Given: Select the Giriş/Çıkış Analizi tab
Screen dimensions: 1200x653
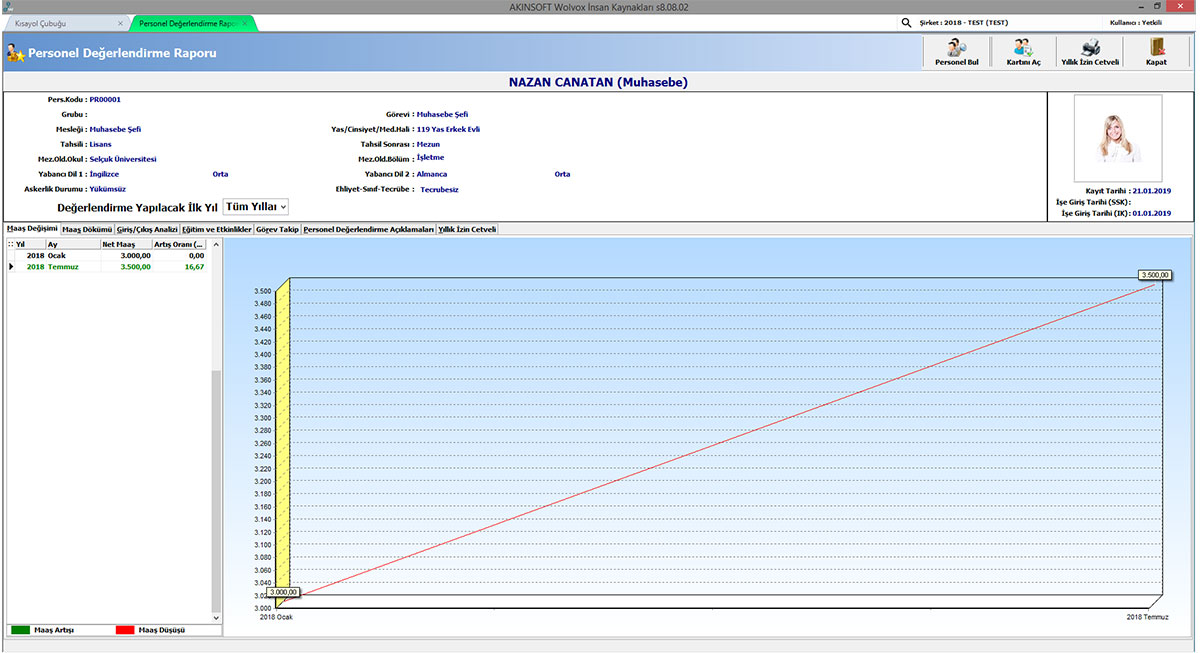Looking at the screenshot, I should coord(147,229).
